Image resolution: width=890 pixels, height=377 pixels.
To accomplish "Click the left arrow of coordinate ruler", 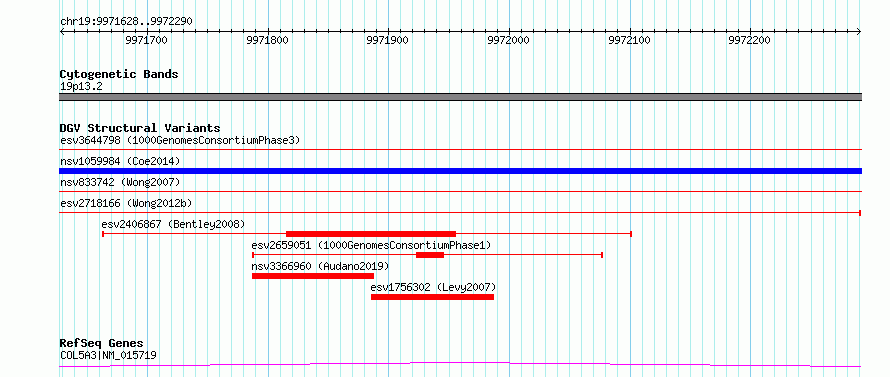I will [62, 32].
